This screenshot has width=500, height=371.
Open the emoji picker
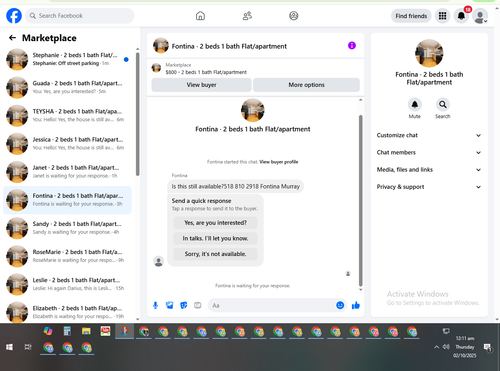(340, 305)
